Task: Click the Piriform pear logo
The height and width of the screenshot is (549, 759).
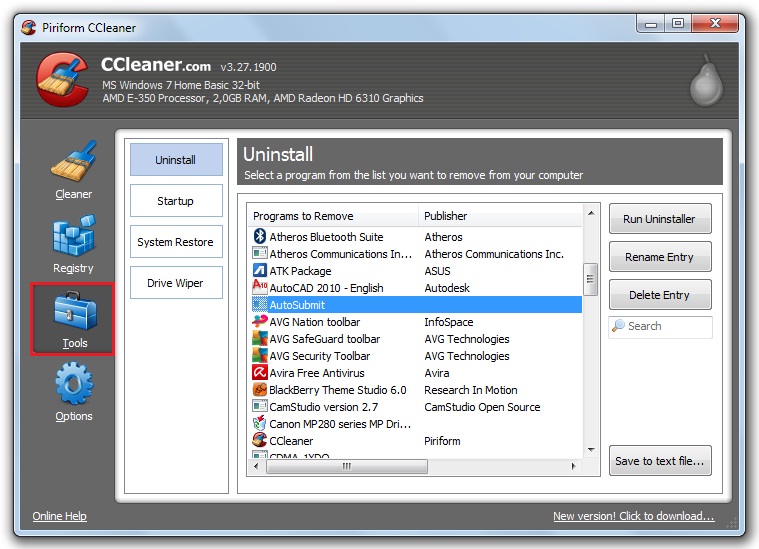Action: click(x=706, y=81)
